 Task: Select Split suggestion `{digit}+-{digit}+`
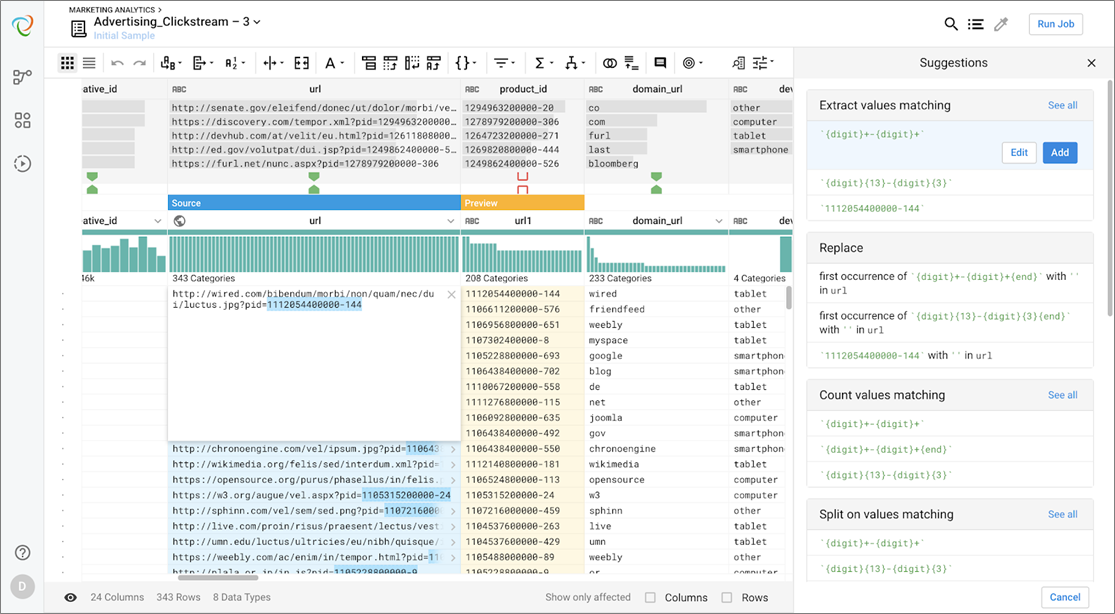click(950, 544)
